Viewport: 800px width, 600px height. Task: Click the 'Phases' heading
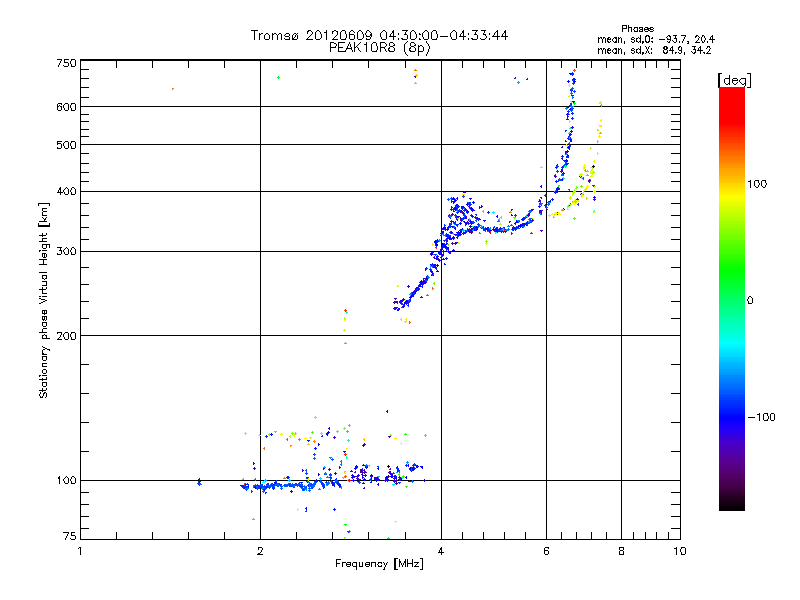pyautogui.click(x=637, y=29)
